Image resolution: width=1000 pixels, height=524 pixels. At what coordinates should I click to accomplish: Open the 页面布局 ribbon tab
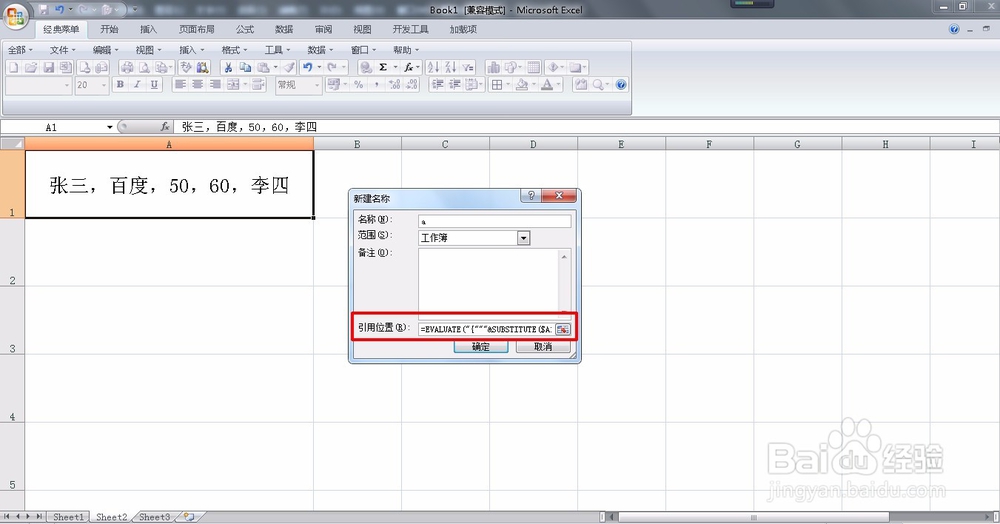(x=196, y=29)
